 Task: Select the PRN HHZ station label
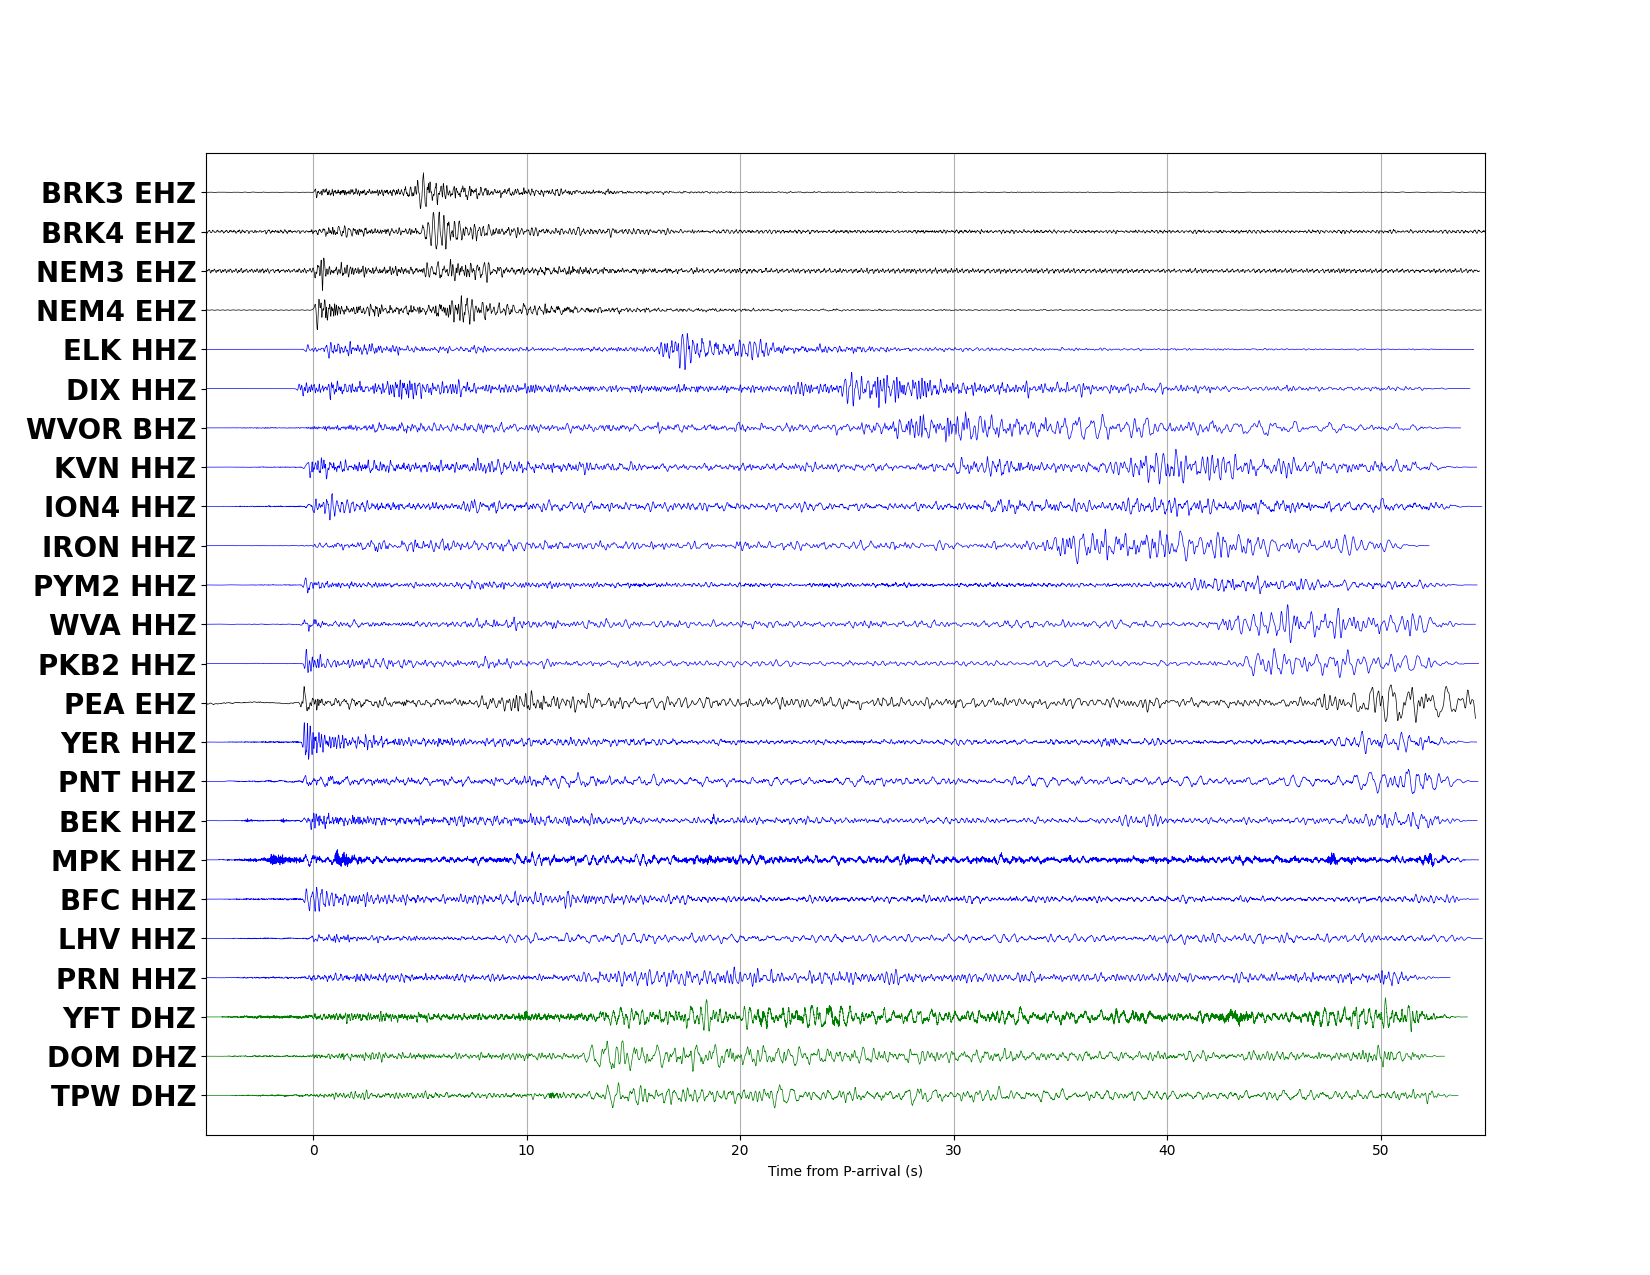pos(126,980)
